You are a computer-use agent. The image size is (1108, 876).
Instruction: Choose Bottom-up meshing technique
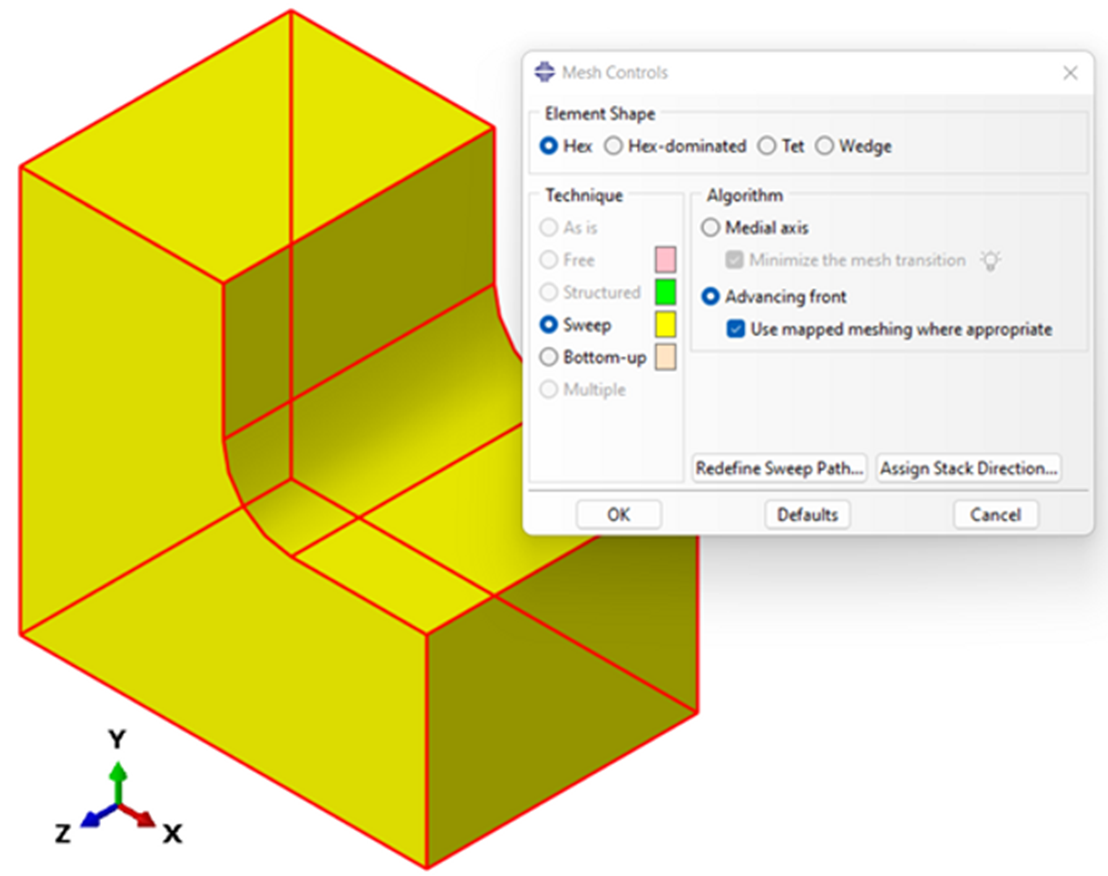pos(548,357)
